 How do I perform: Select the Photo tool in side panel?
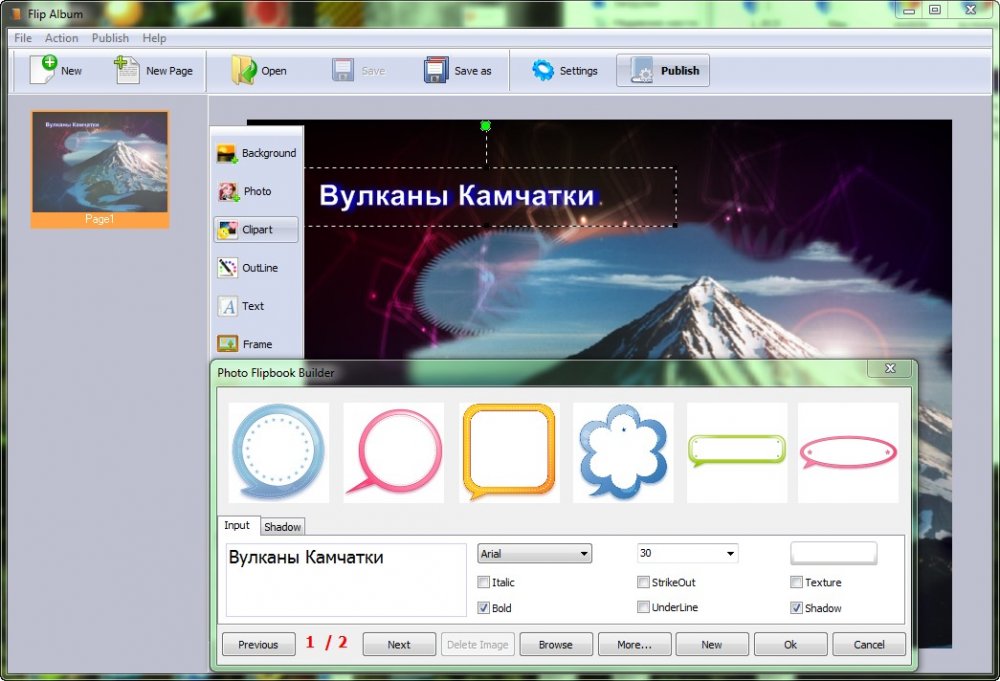227,191
